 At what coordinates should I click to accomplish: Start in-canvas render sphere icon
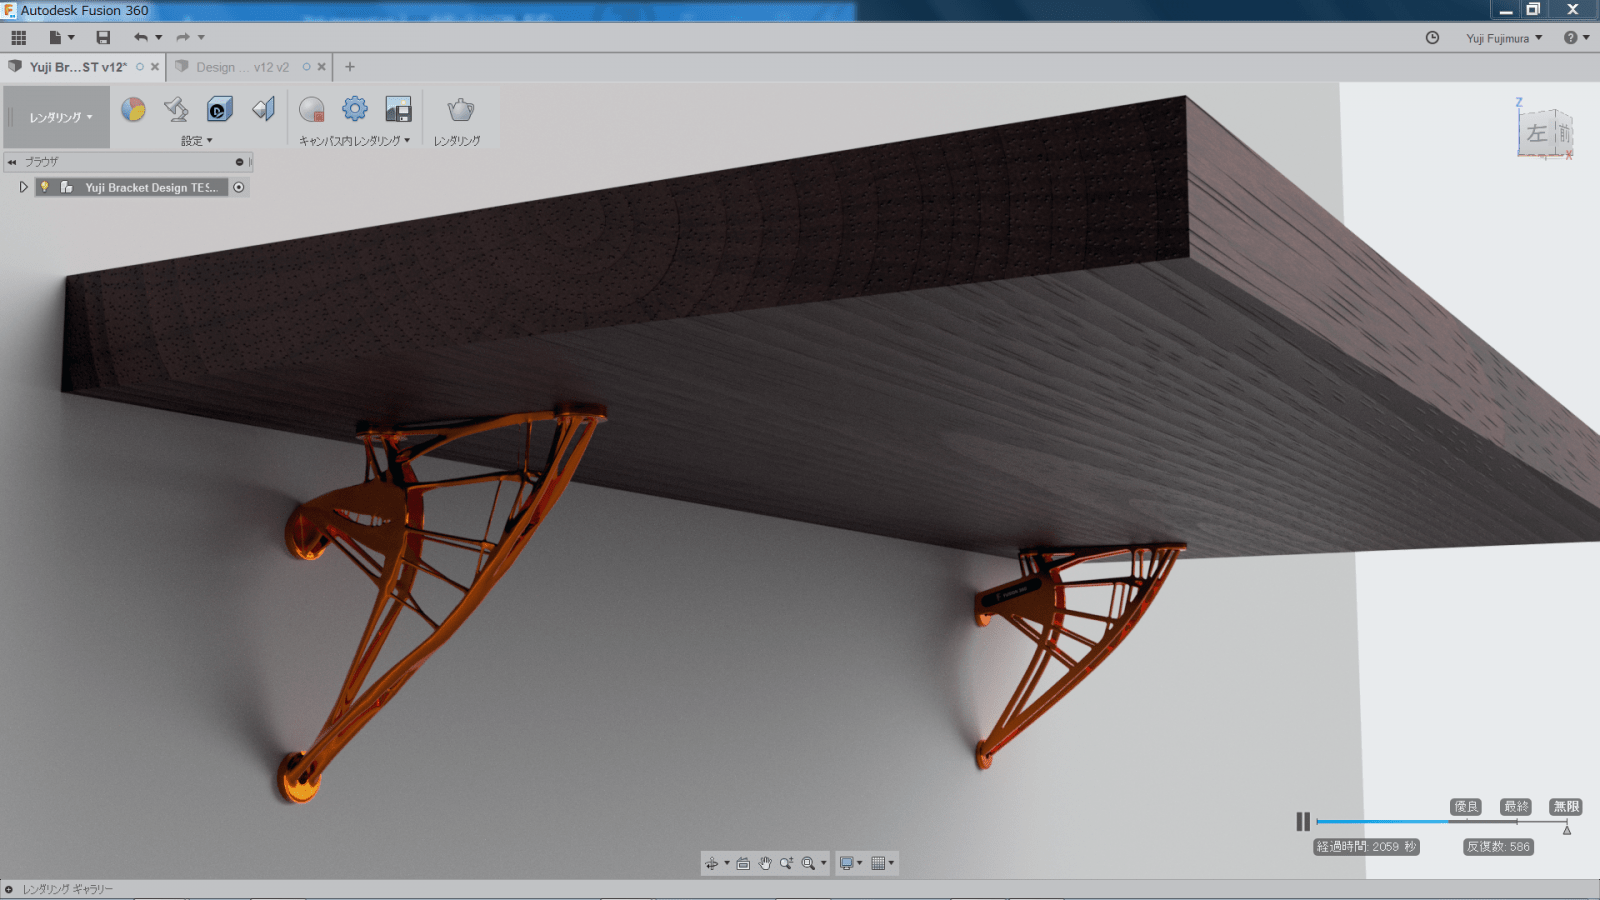point(312,109)
